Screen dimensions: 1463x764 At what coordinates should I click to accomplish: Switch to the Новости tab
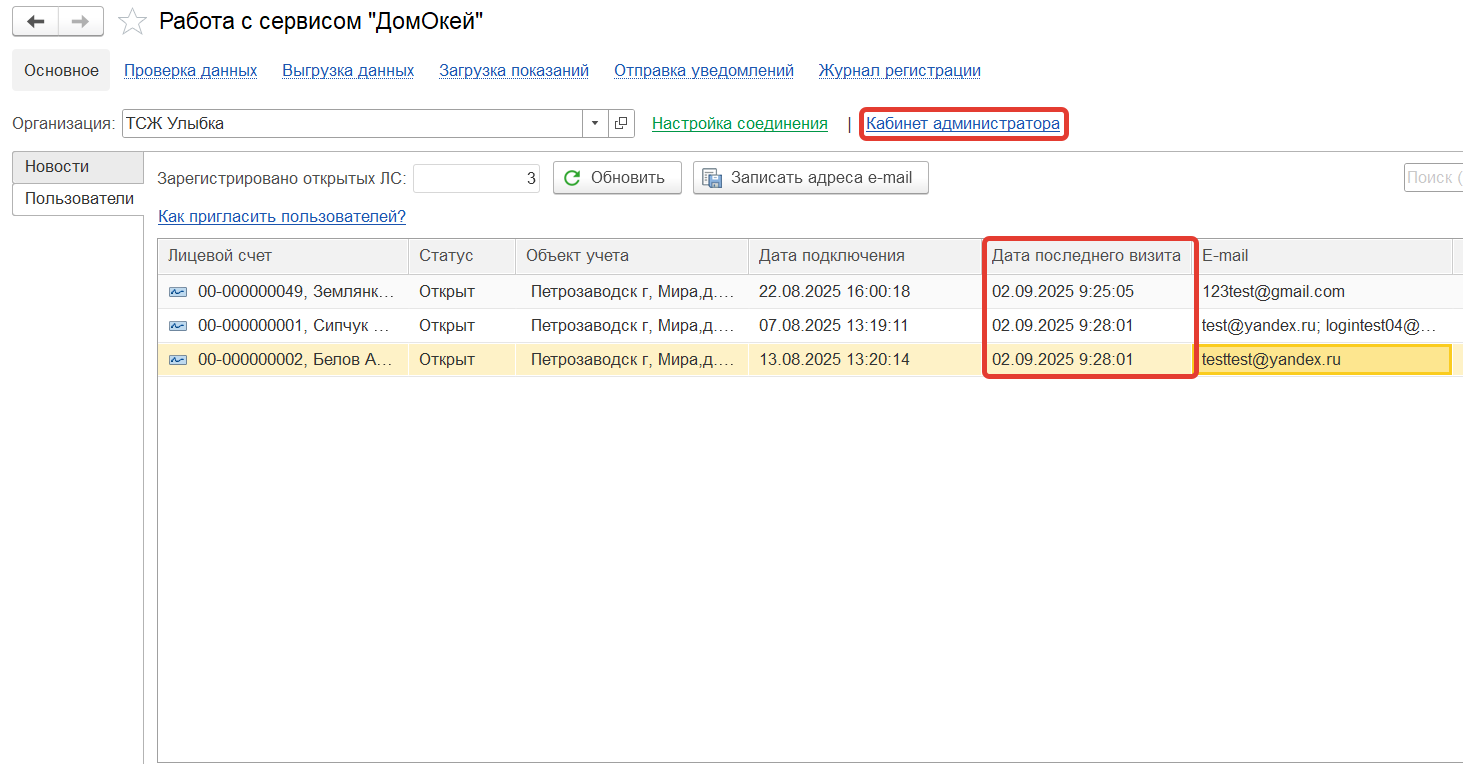[x=58, y=167]
